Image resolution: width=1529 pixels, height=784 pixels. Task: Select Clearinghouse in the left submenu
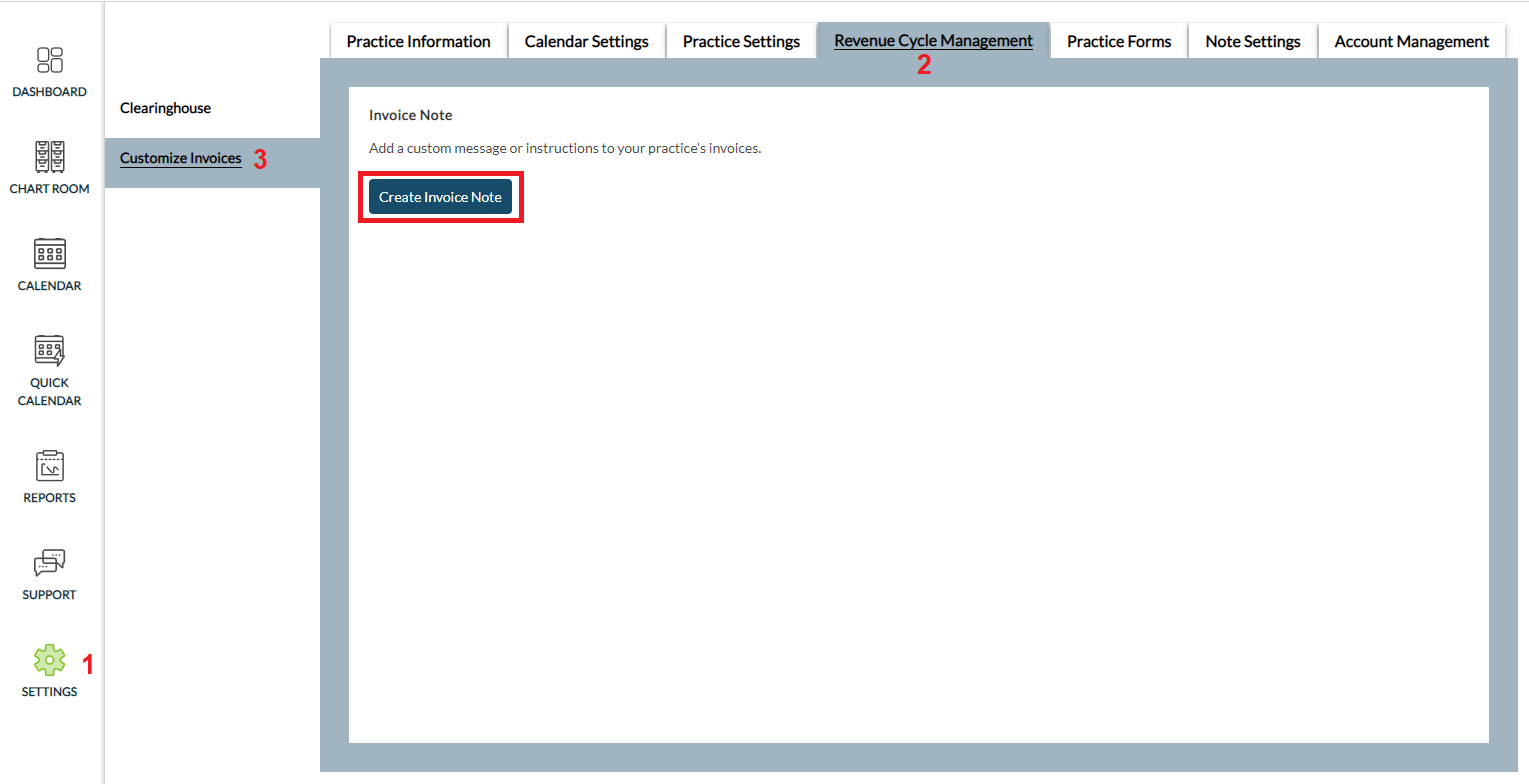tap(165, 108)
